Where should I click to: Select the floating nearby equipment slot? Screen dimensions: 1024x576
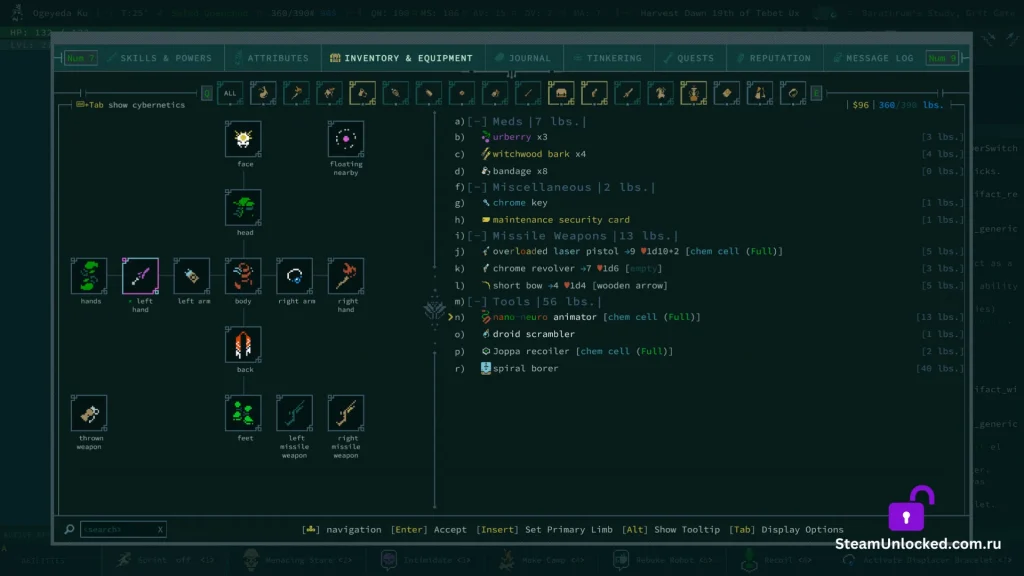[345, 138]
